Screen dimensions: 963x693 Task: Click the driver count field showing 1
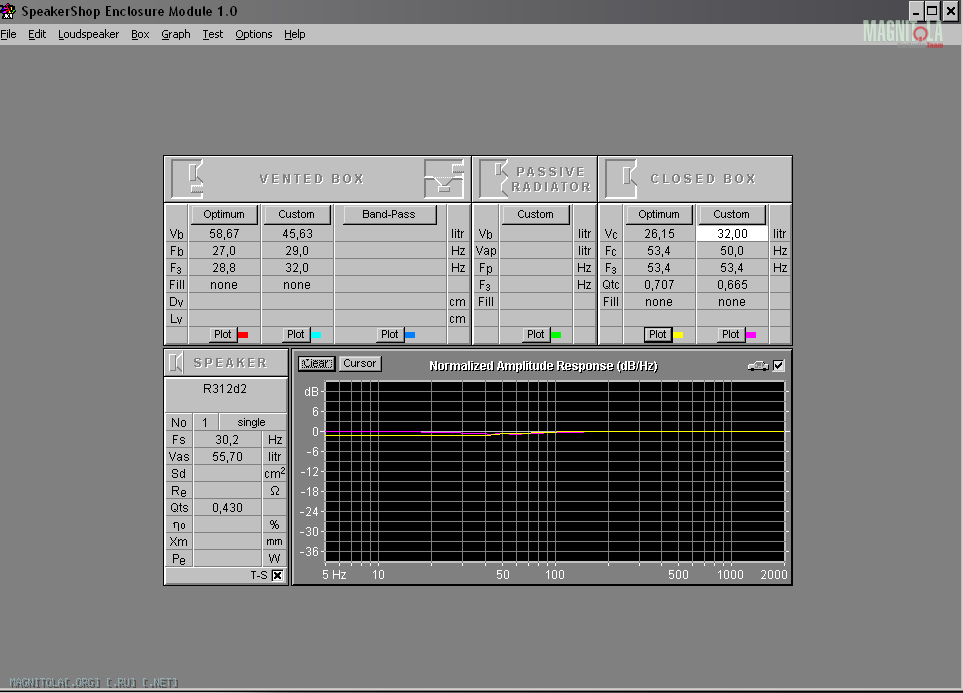(205, 423)
